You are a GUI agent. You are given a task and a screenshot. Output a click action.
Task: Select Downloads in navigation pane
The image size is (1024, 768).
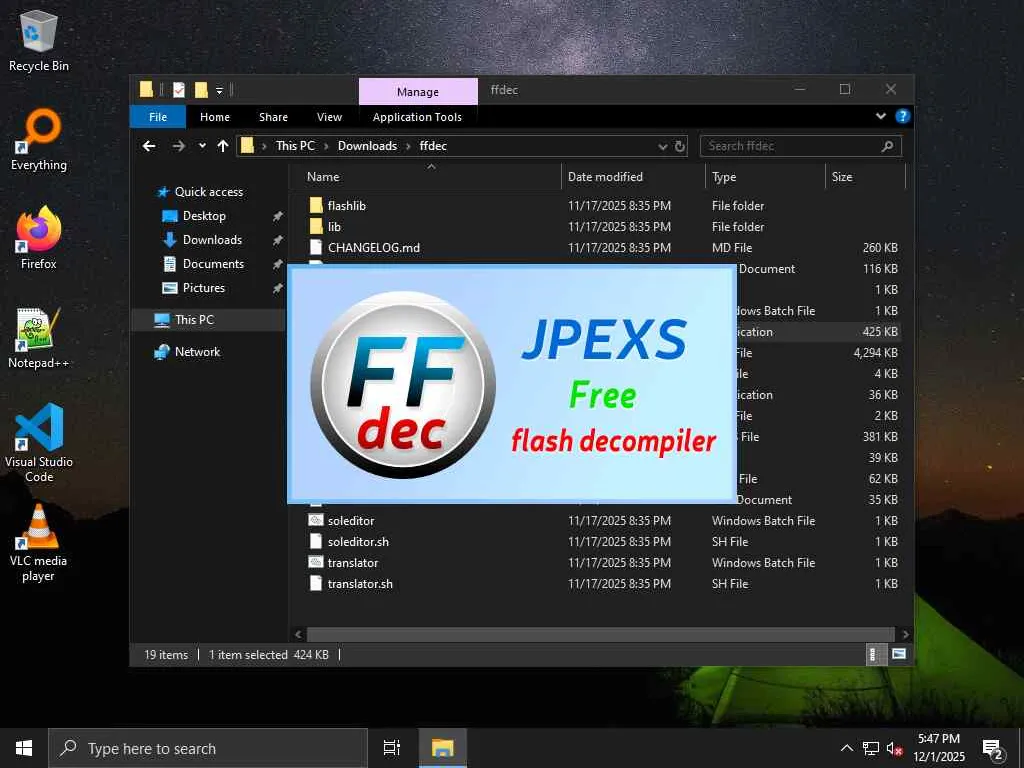pos(212,240)
